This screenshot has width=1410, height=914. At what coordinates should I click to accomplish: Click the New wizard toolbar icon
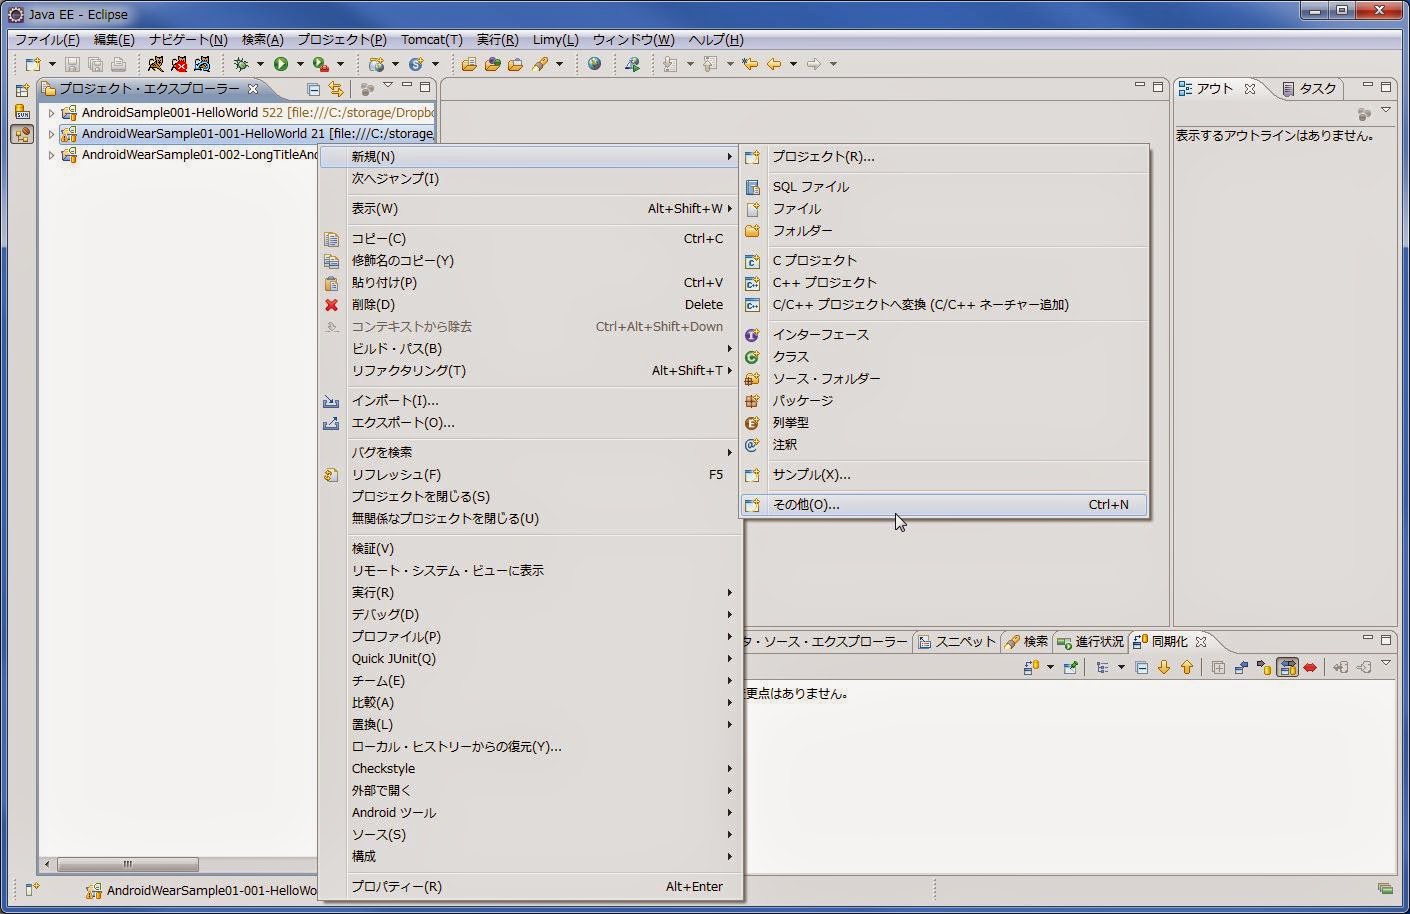(x=33, y=64)
